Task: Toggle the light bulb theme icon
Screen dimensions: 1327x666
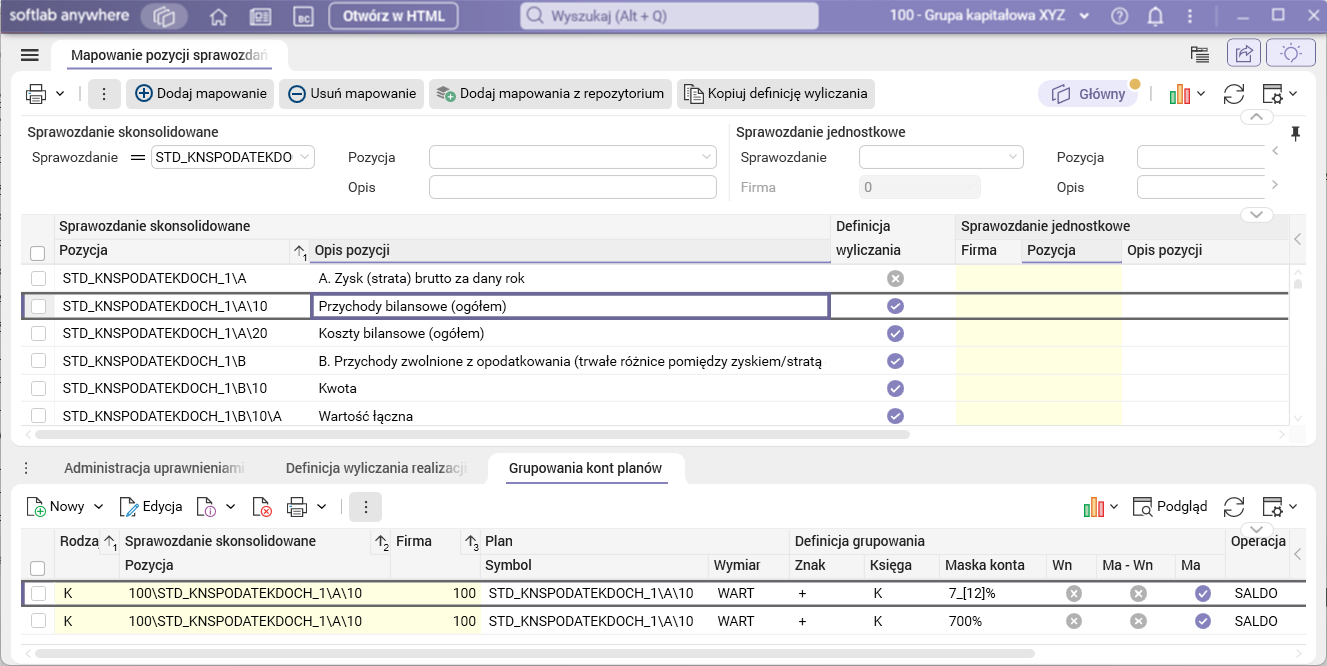Action: click(x=1290, y=54)
